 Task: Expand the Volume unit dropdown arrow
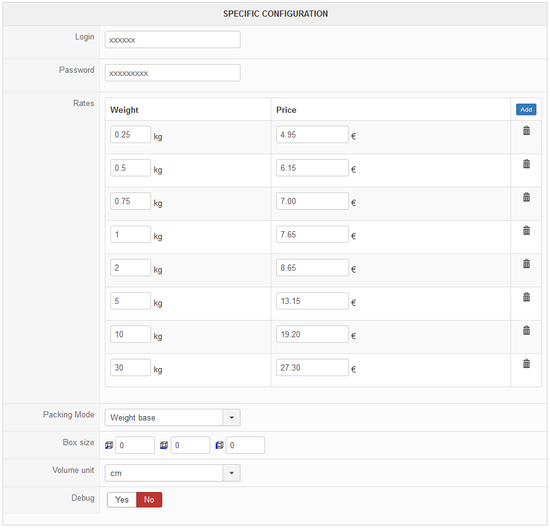click(x=232, y=473)
